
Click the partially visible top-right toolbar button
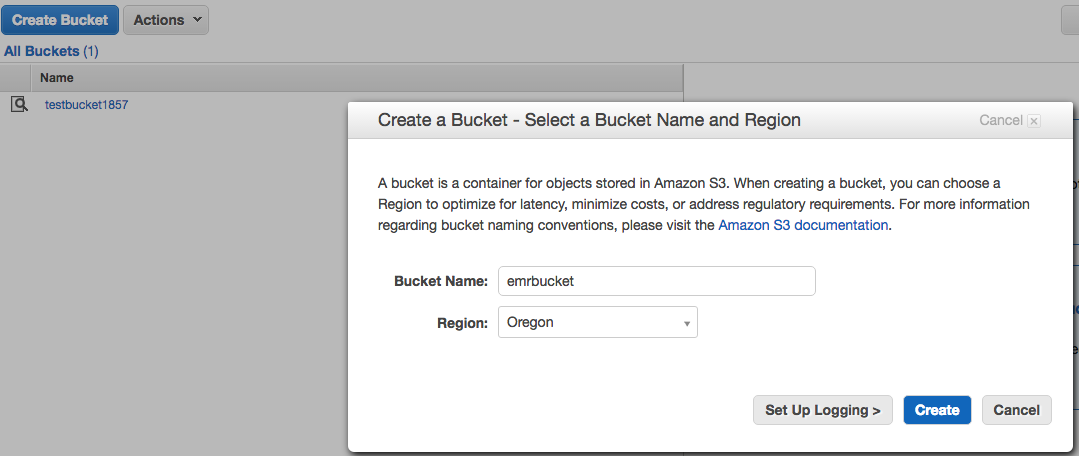[1070, 20]
